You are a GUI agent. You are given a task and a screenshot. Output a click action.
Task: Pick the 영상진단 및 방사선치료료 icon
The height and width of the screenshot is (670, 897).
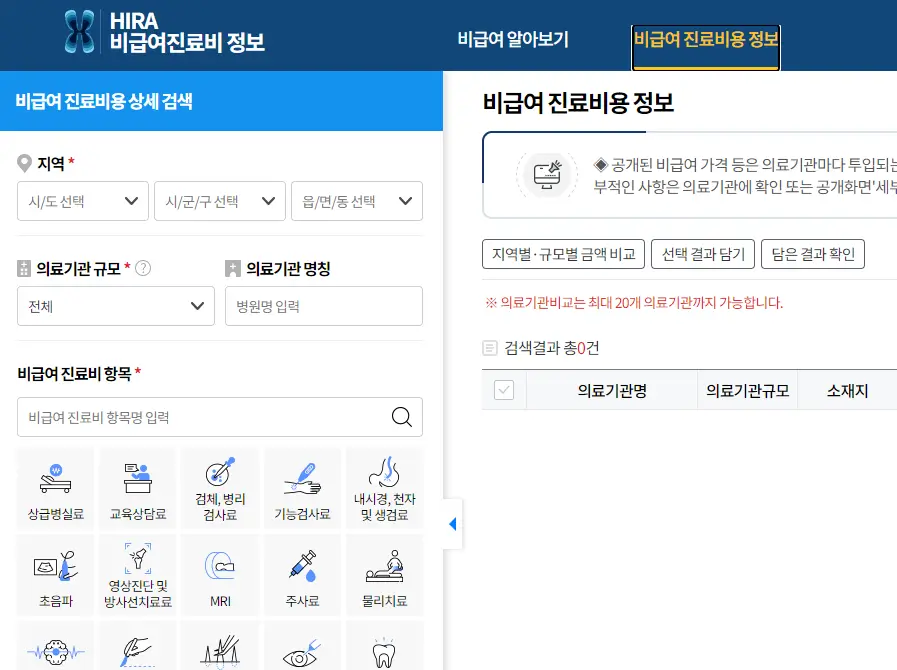(x=137, y=574)
